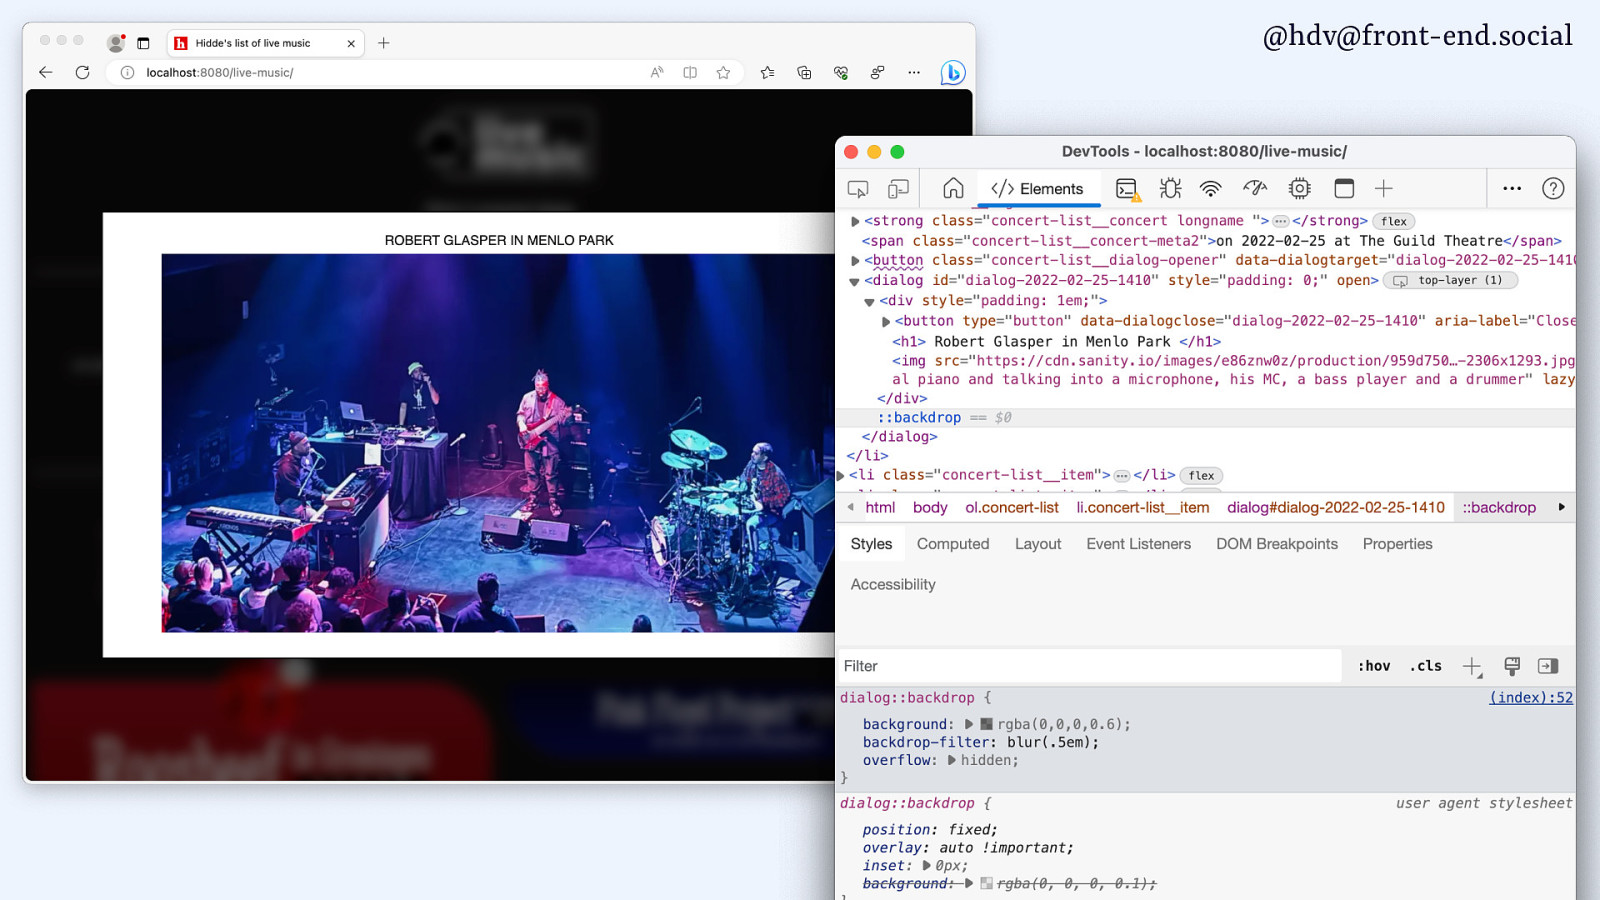Add more tools with the plus icon
This screenshot has height=900, width=1600.
[1384, 188]
